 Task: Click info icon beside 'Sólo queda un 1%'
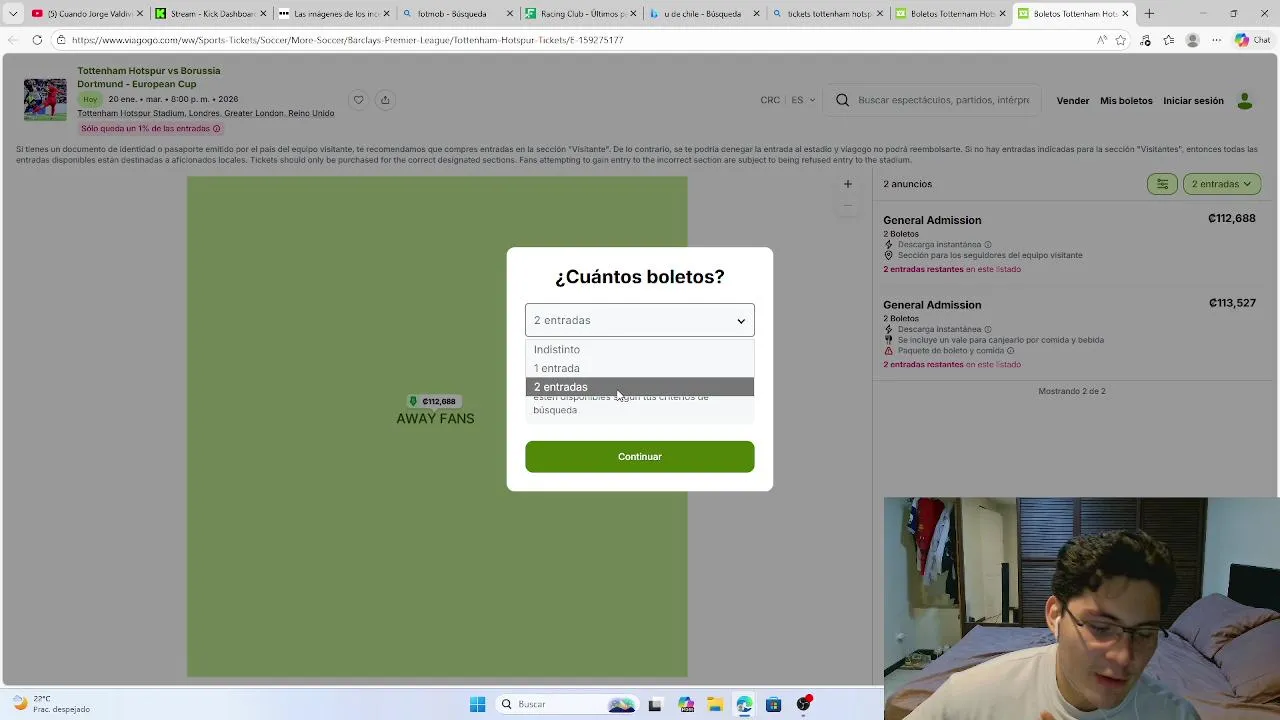pyautogui.click(x=216, y=128)
